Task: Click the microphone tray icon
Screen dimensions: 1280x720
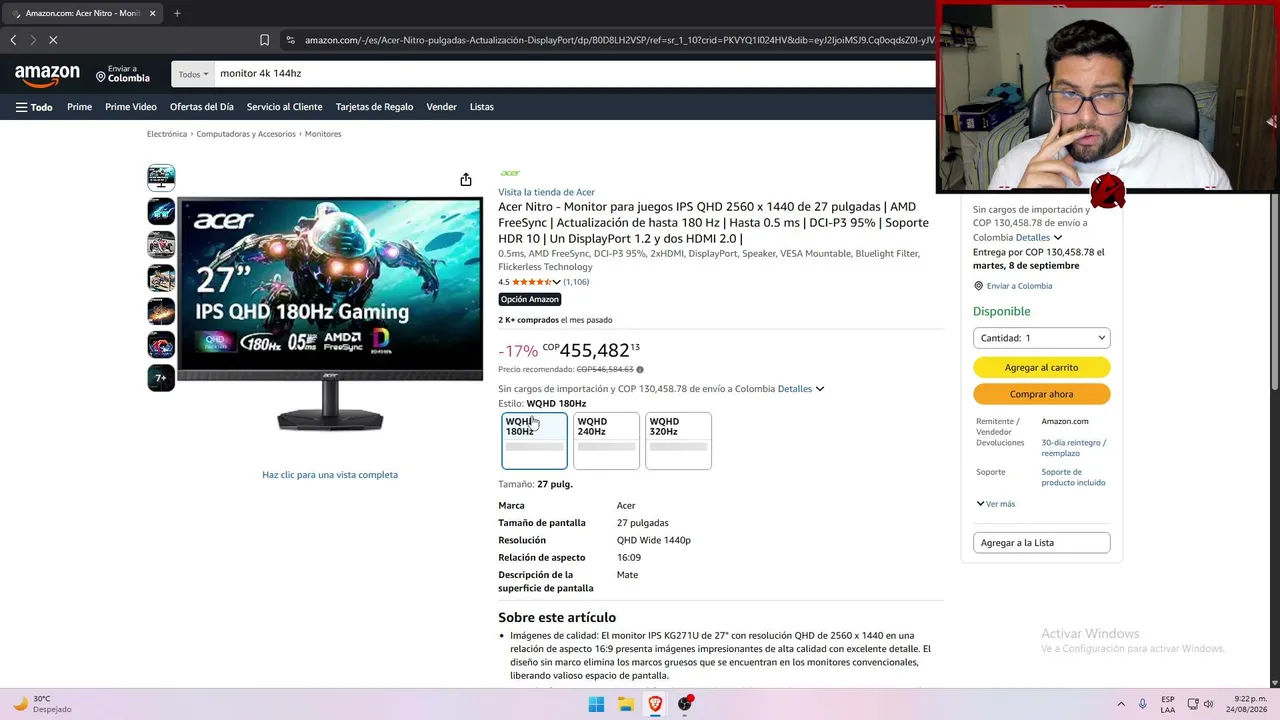Action: 1143,704
